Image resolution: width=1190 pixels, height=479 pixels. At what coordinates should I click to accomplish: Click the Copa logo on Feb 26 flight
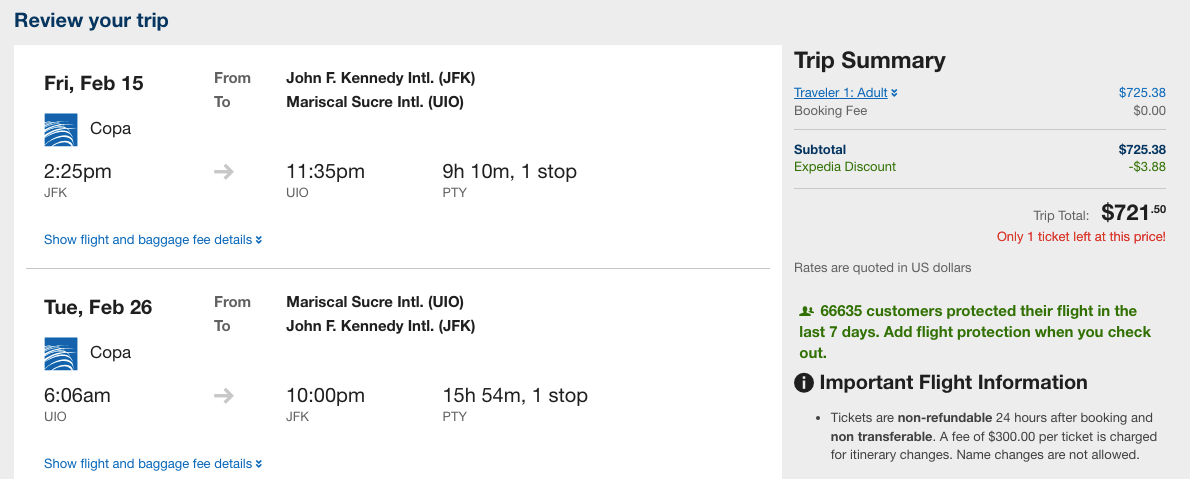61,353
